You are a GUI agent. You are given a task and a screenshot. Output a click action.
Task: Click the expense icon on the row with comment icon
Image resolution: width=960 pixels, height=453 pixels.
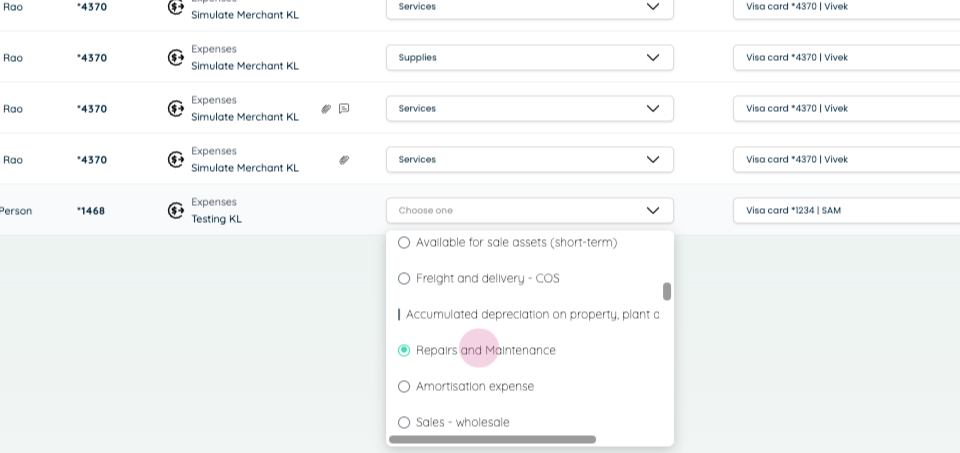[176, 108]
